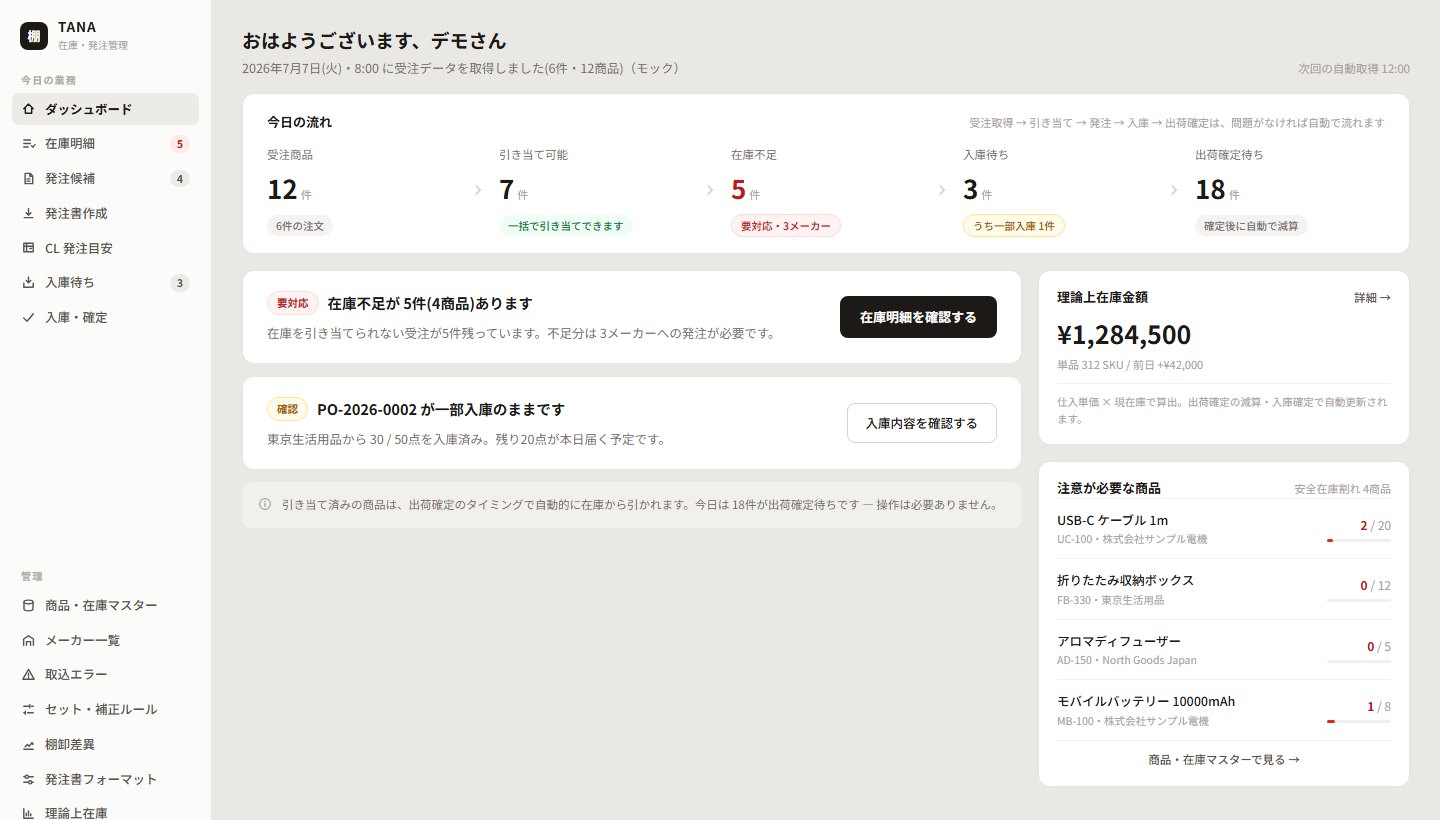Click the 確定後に自動で減算 pill

1251,226
